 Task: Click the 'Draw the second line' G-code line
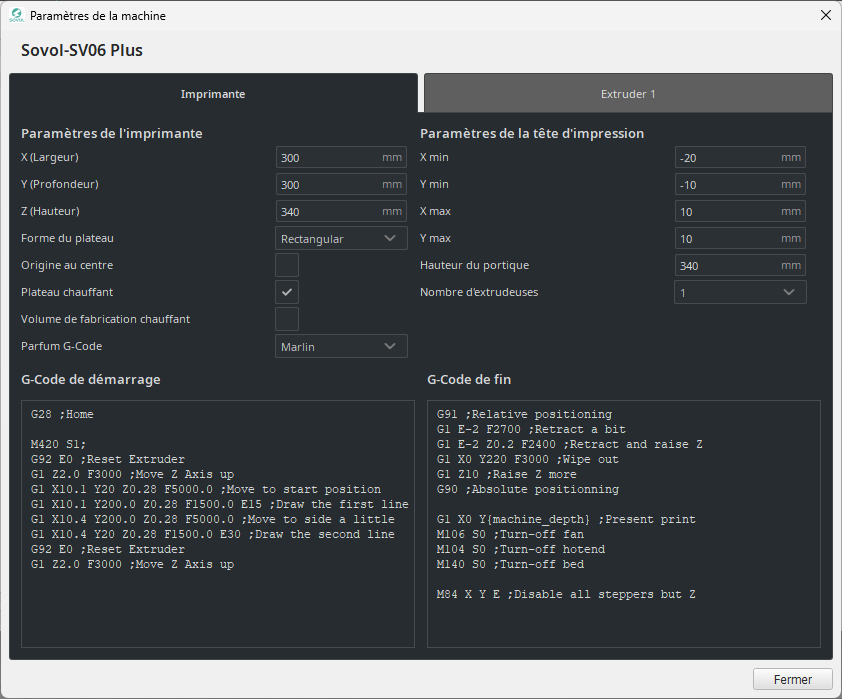click(213, 534)
